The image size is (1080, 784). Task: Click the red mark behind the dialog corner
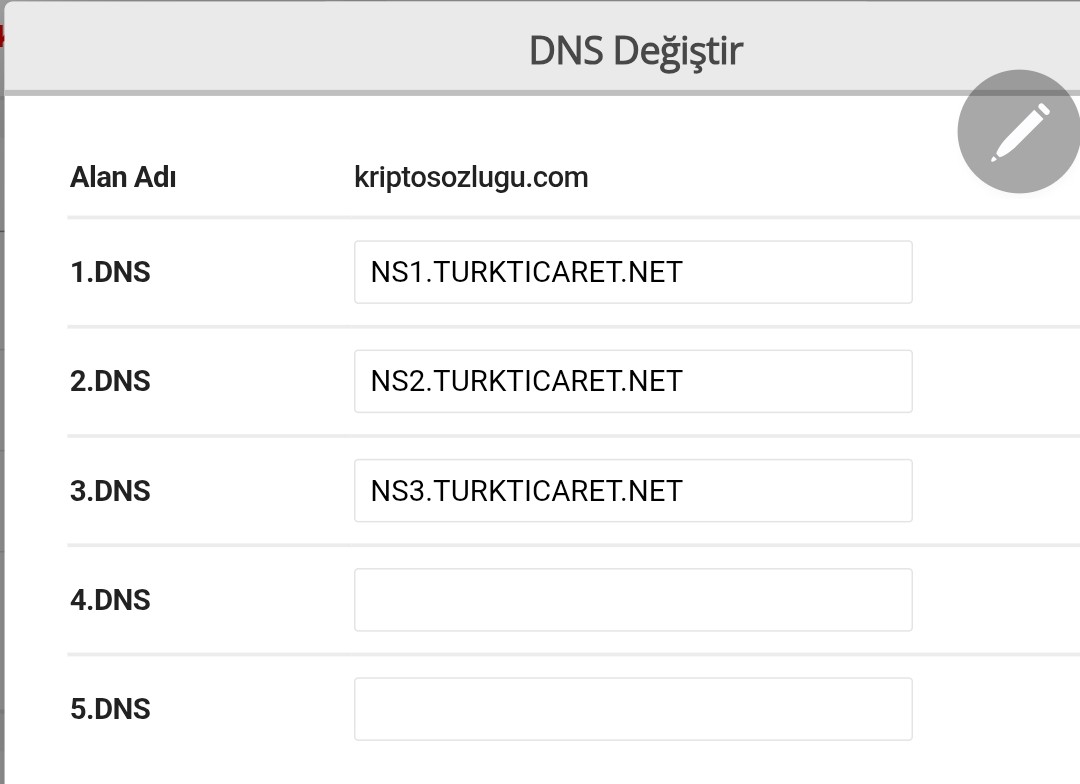1,36
